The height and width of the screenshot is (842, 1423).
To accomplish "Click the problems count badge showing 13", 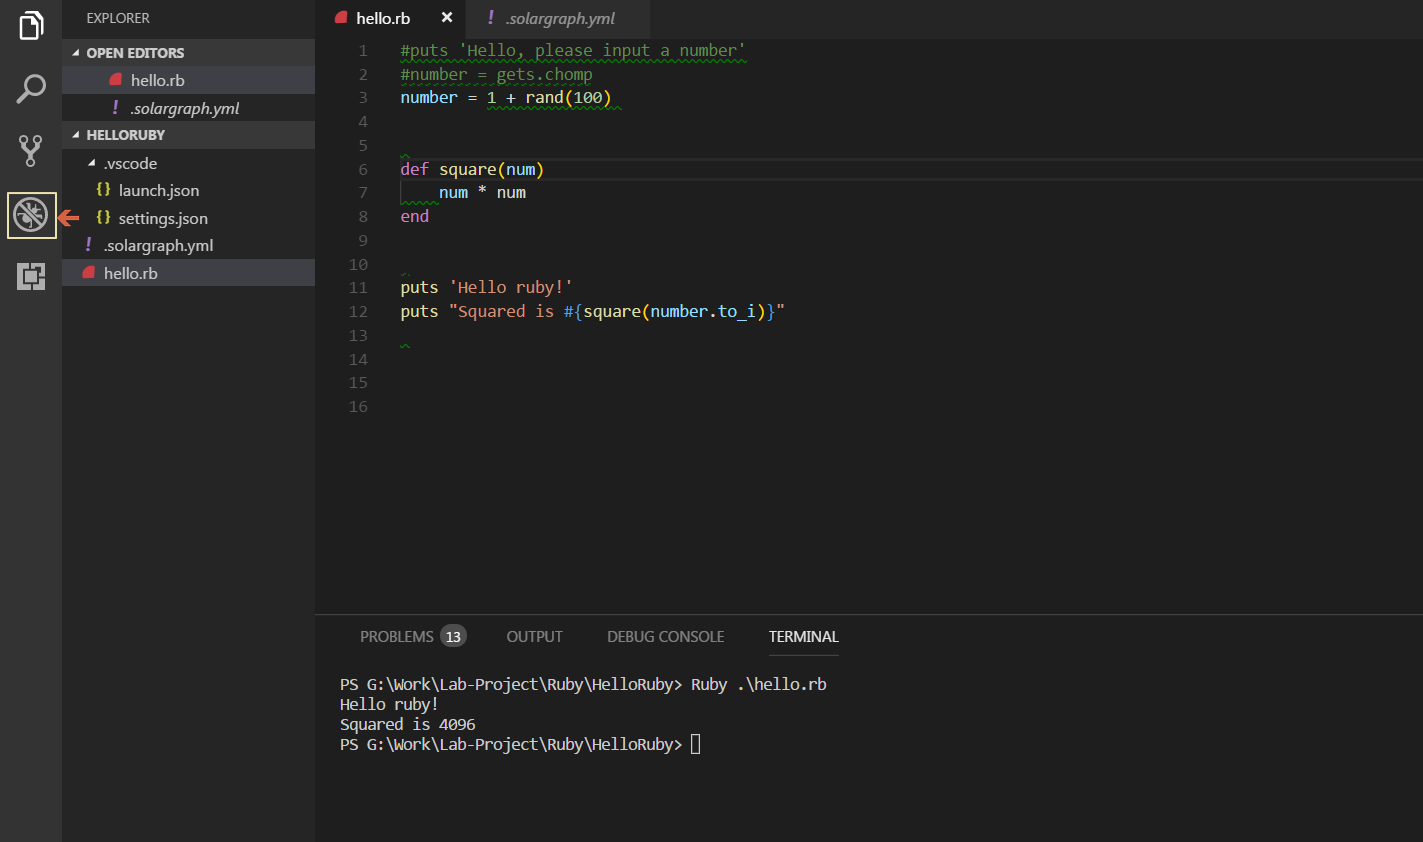I will pos(454,636).
